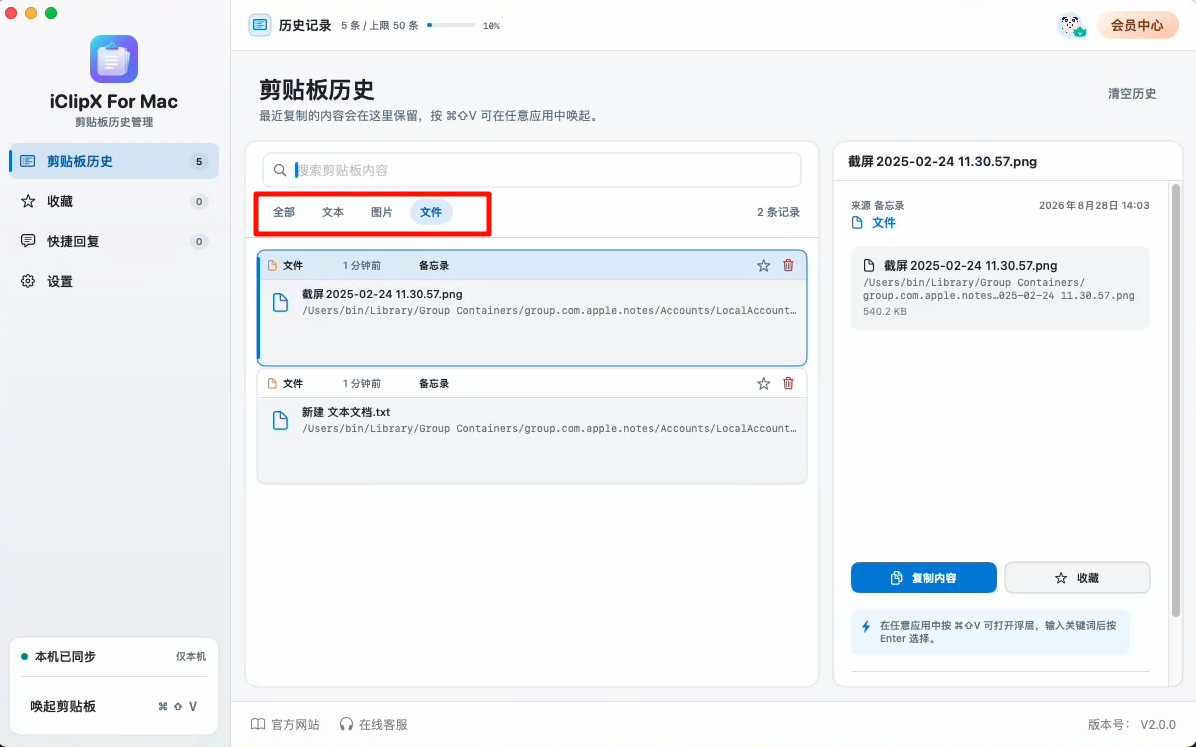
Task: Favorite the 截屏 png record with star
Action: (x=764, y=266)
